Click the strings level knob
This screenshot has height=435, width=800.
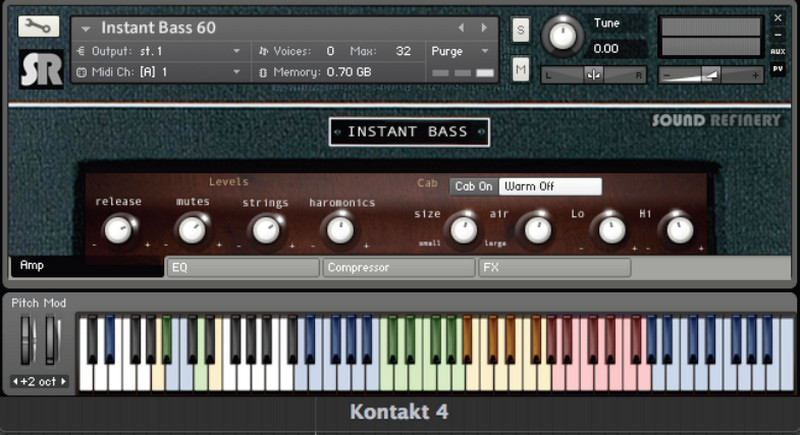pyautogui.click(x=265, y=230)
